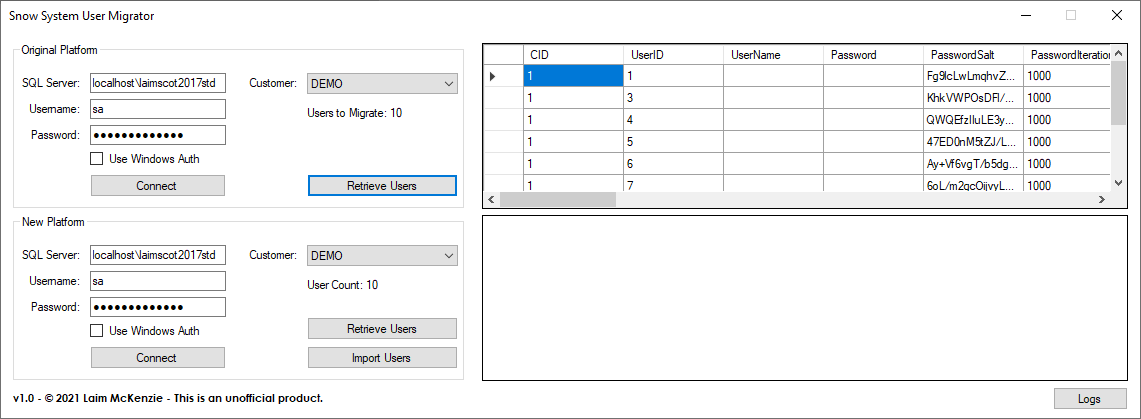Click the grid's vertical scrollbar down arrow
The height and width of the screenshot is (419, 1141).
(1118, 183)
